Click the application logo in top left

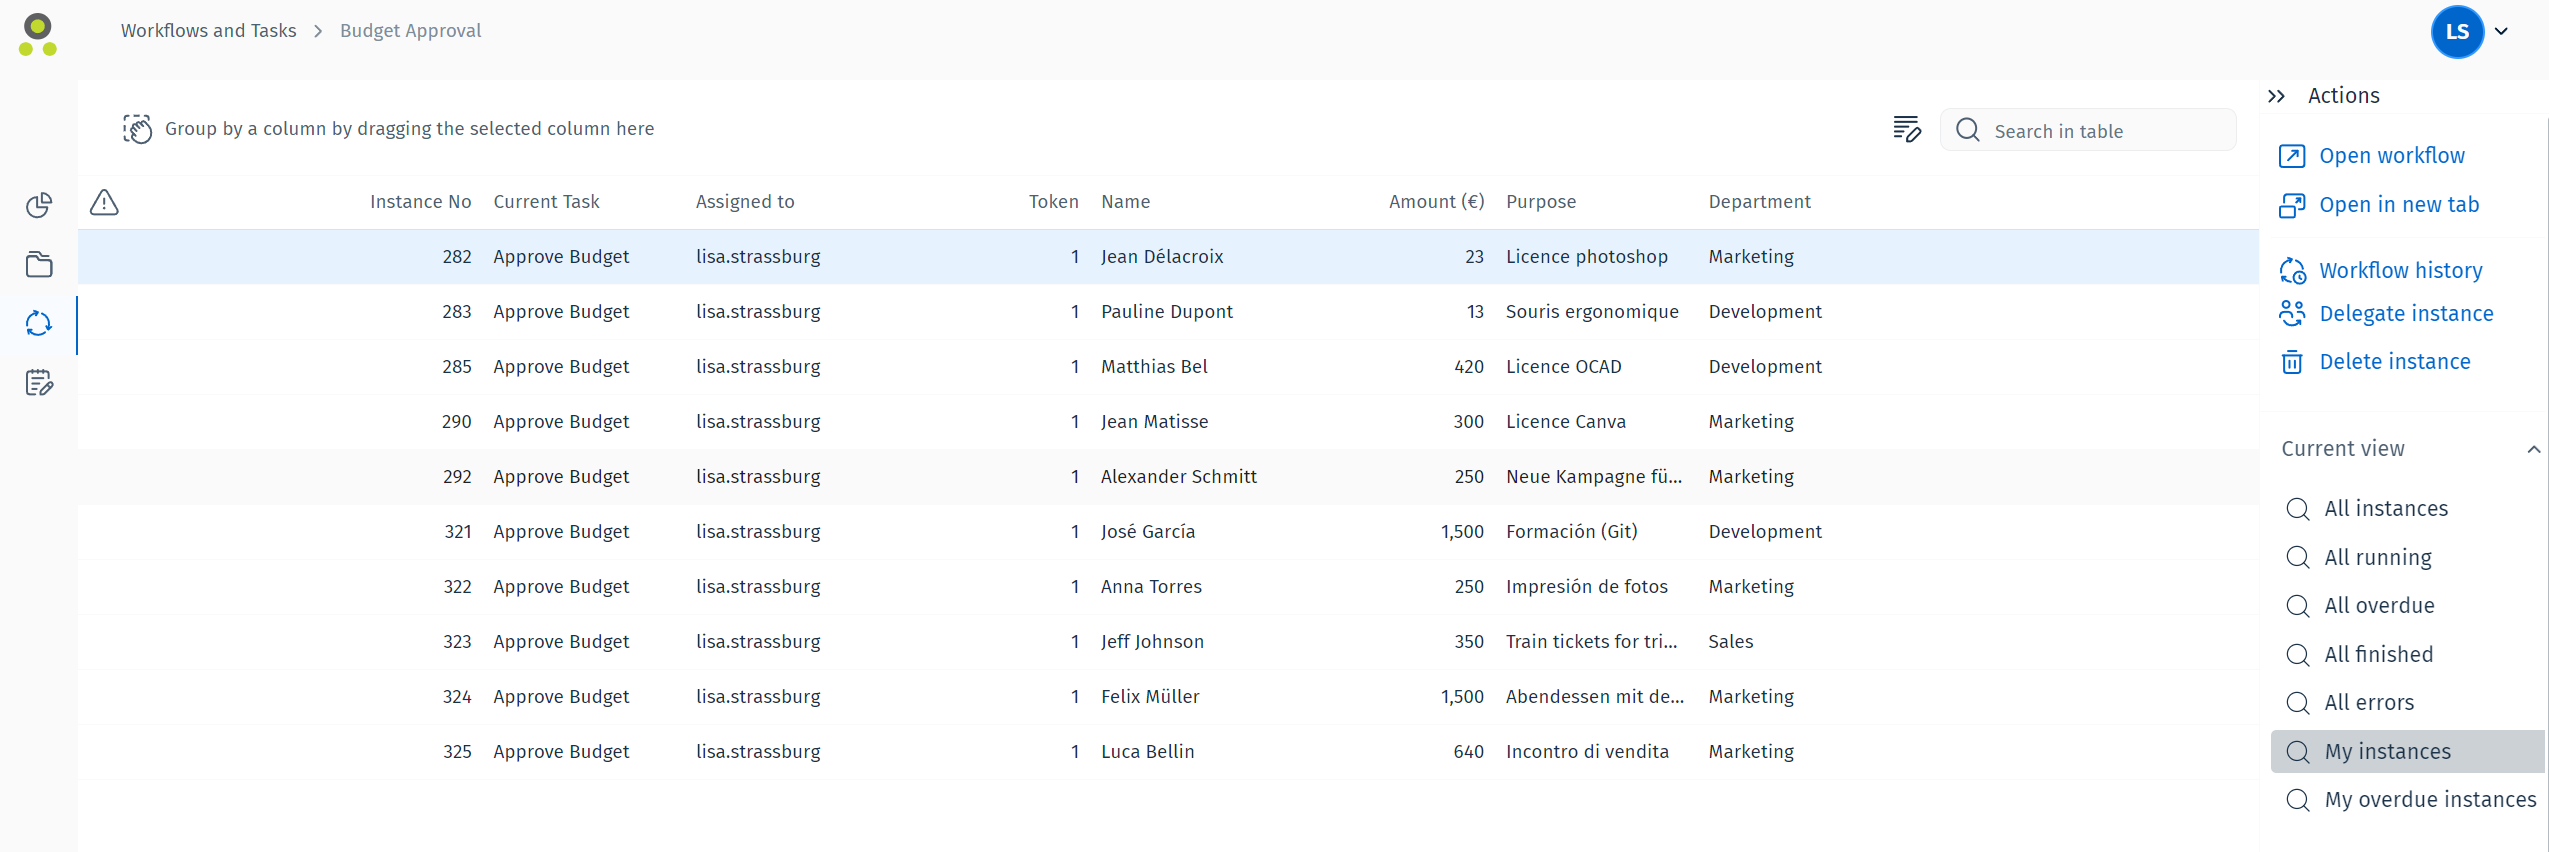tap(38, 34)
